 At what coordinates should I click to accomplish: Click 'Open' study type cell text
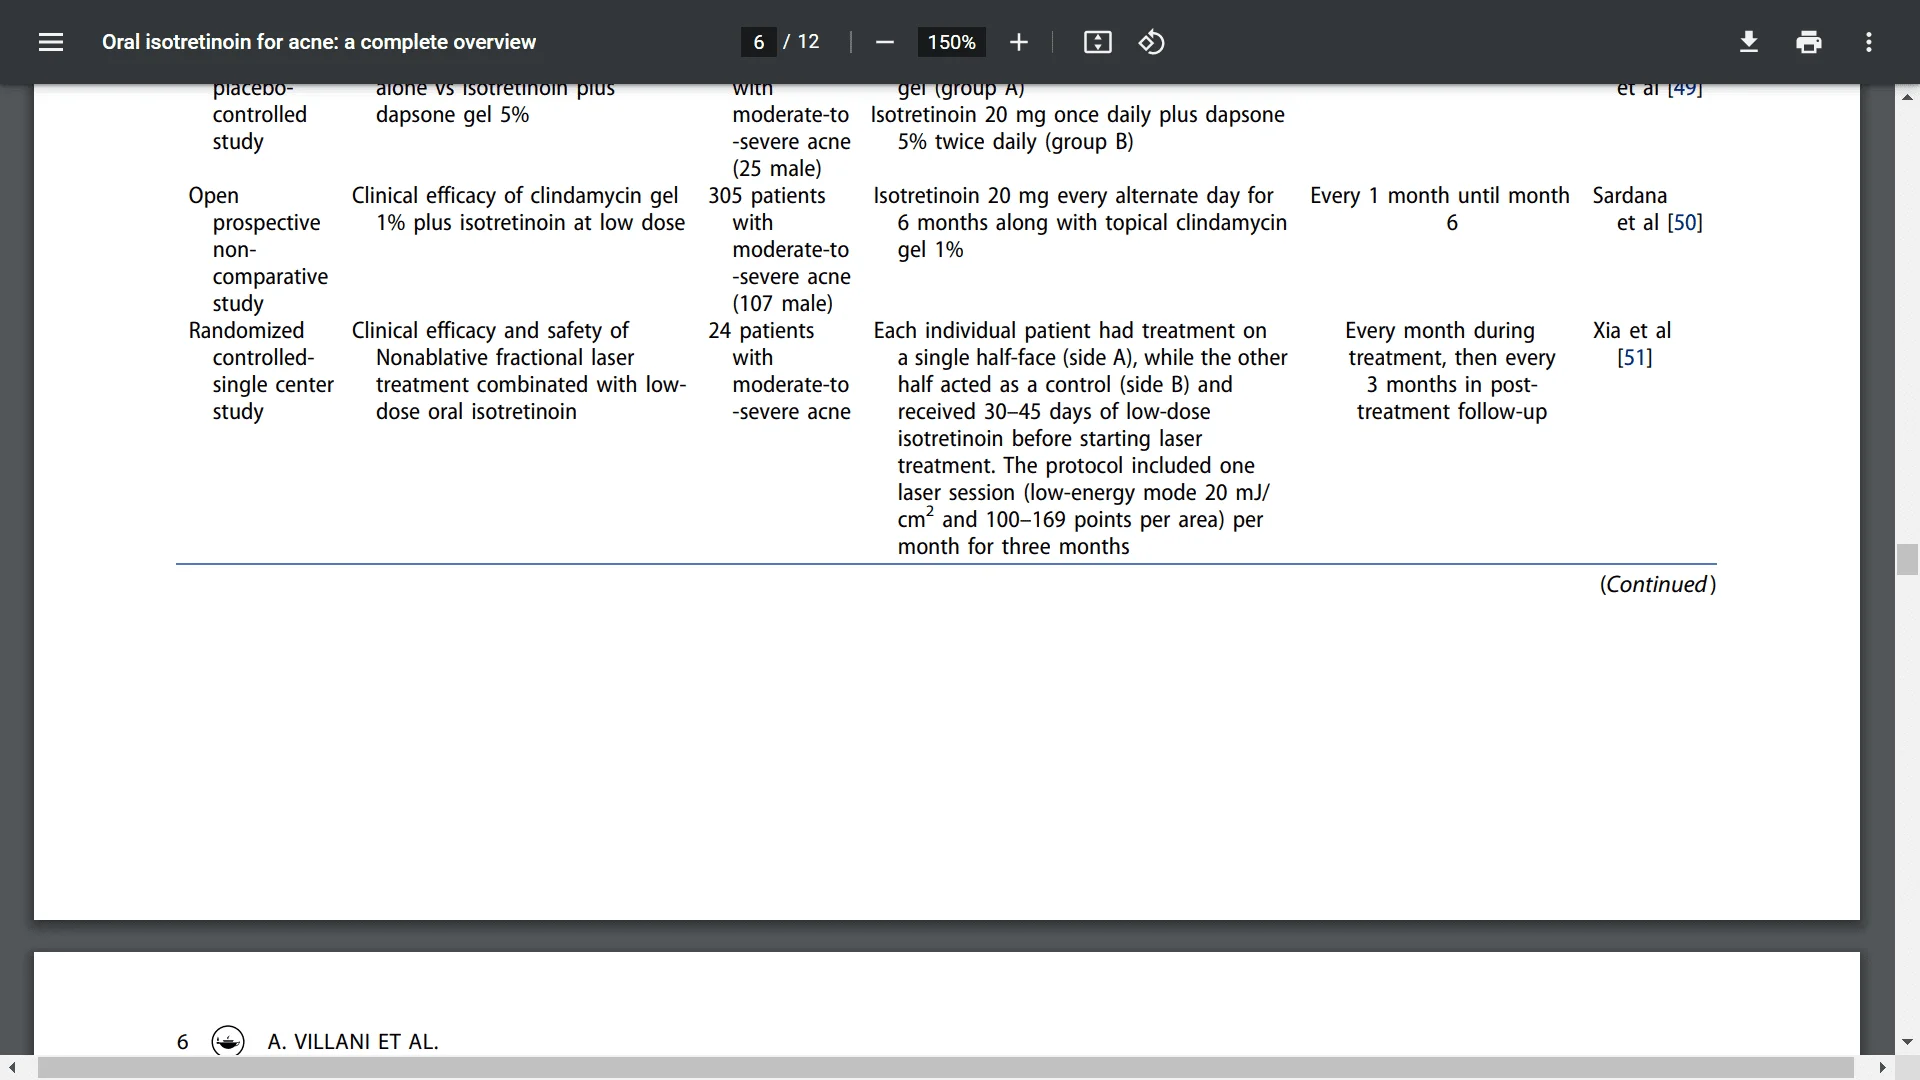tap(214, 196)
